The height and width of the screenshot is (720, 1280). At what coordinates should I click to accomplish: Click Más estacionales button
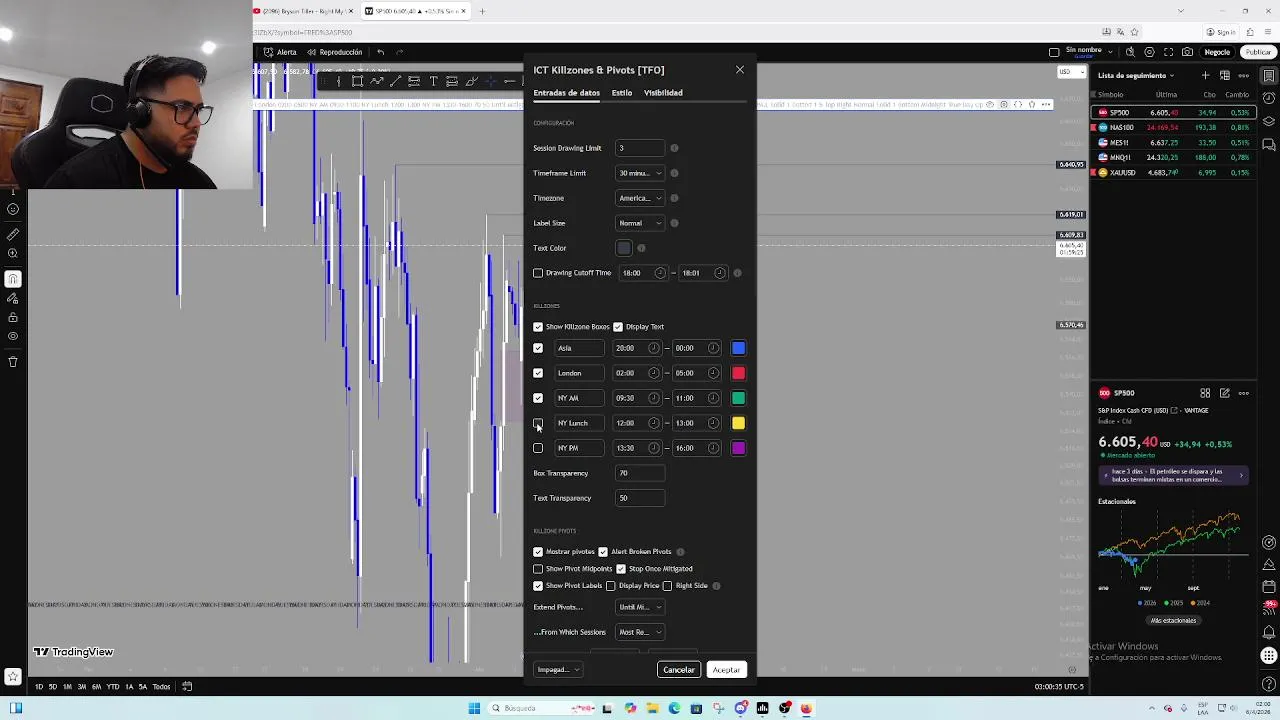tap(1173, 620)
